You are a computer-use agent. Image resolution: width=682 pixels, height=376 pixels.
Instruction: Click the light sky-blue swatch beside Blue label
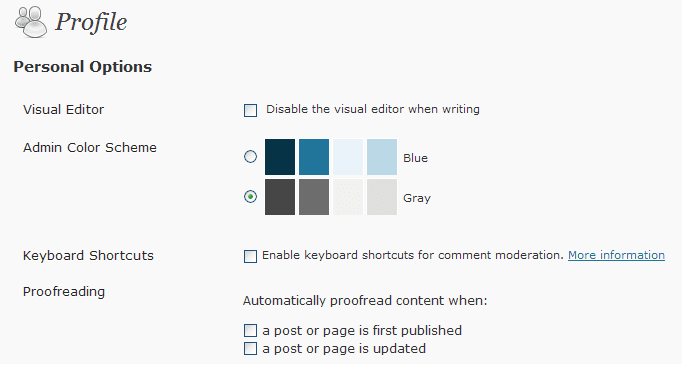tap(382, 157)
